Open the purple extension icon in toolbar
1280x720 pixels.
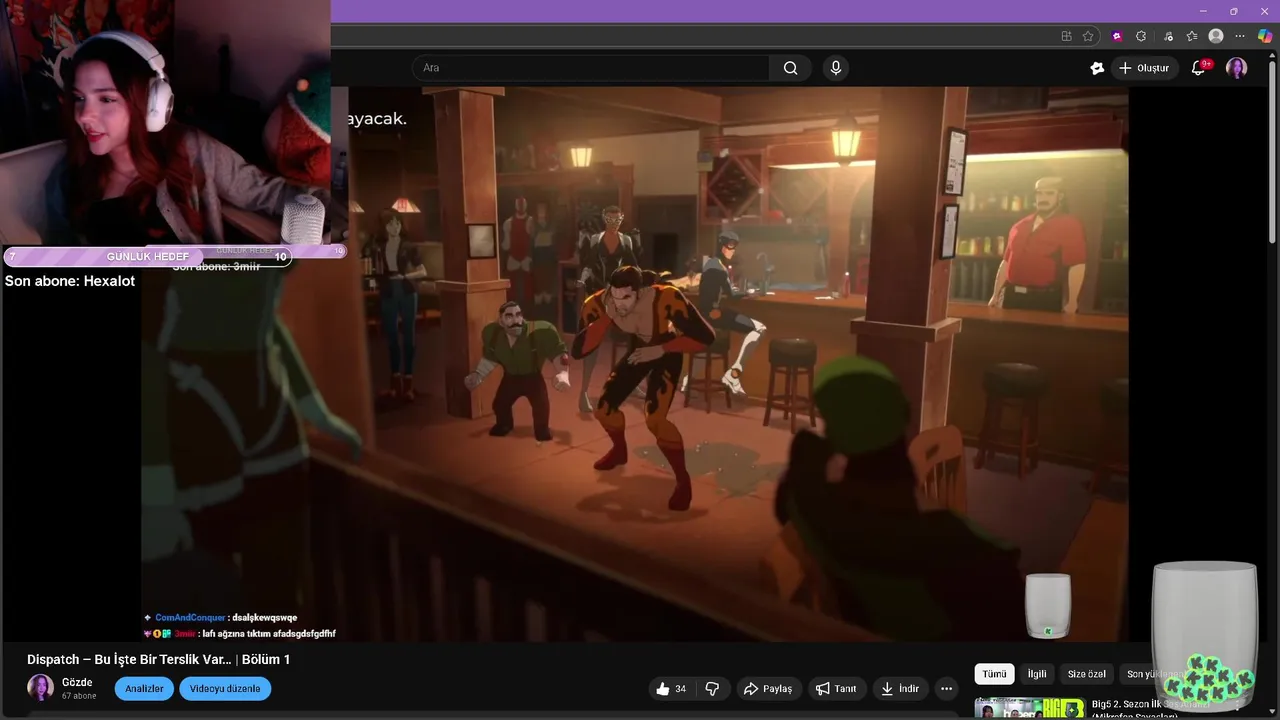pos(1117,36)
